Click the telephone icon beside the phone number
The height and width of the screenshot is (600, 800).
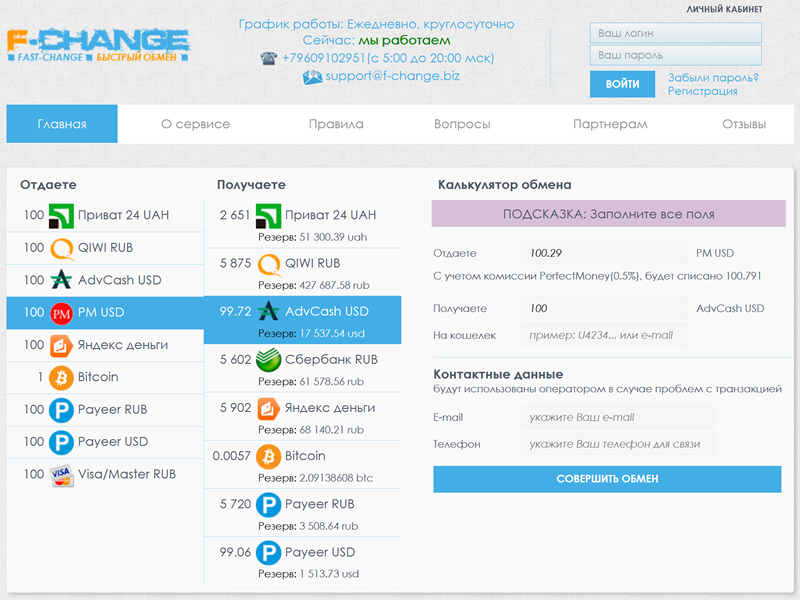pos(268,58)
